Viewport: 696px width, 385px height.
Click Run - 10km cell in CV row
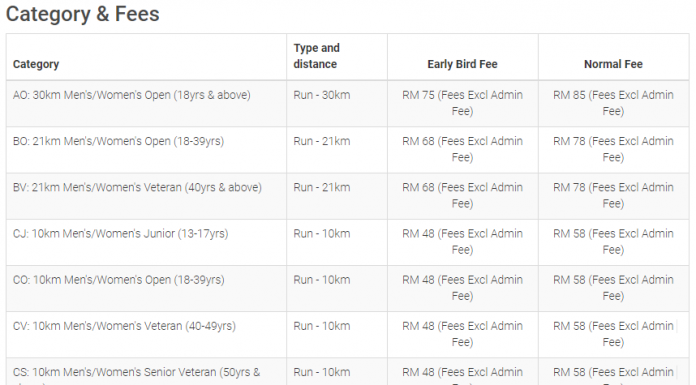pyautogui.click(x=322, y=326)
